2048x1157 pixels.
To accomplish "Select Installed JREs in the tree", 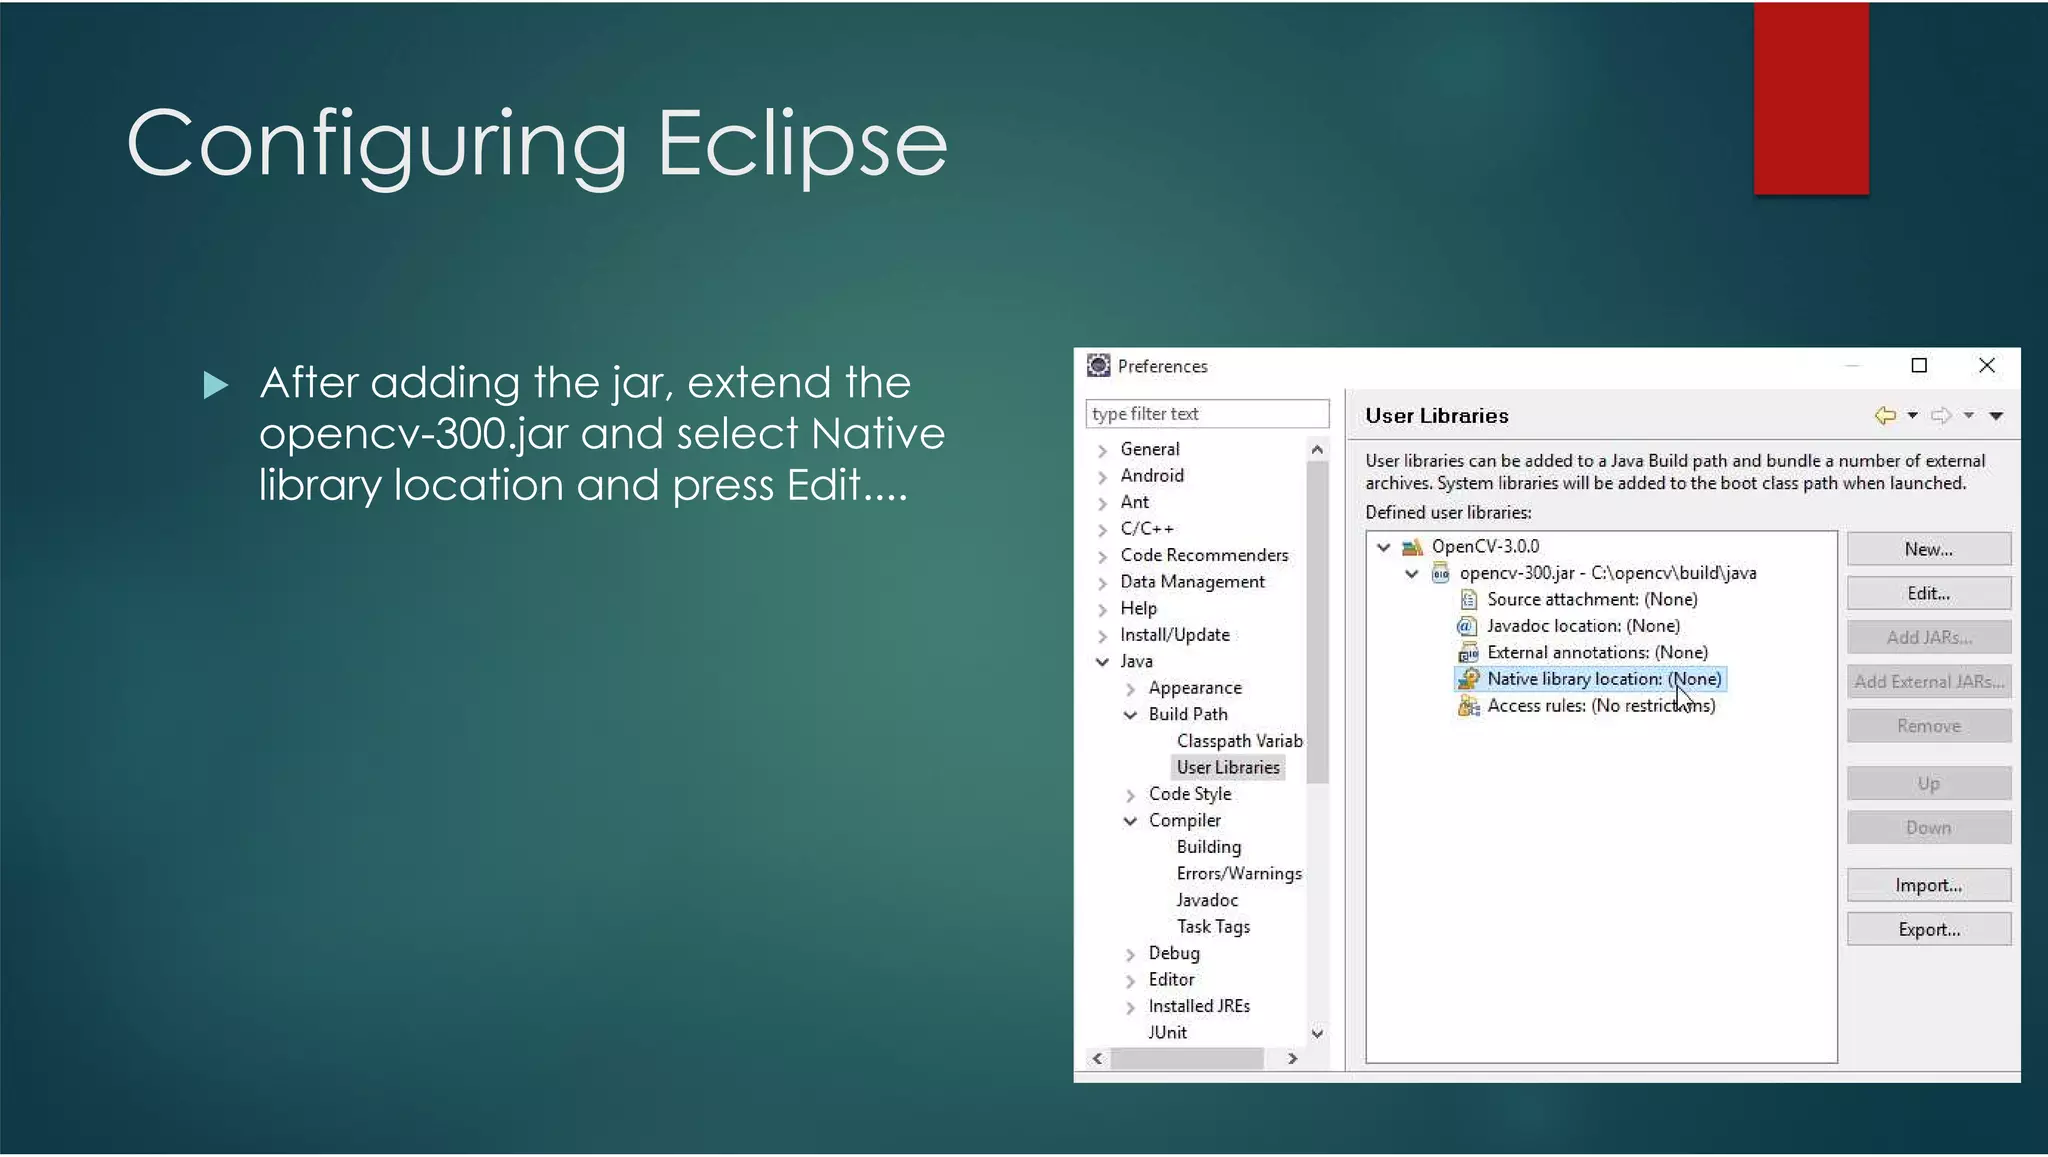I will click(x=1198, y=1007).
